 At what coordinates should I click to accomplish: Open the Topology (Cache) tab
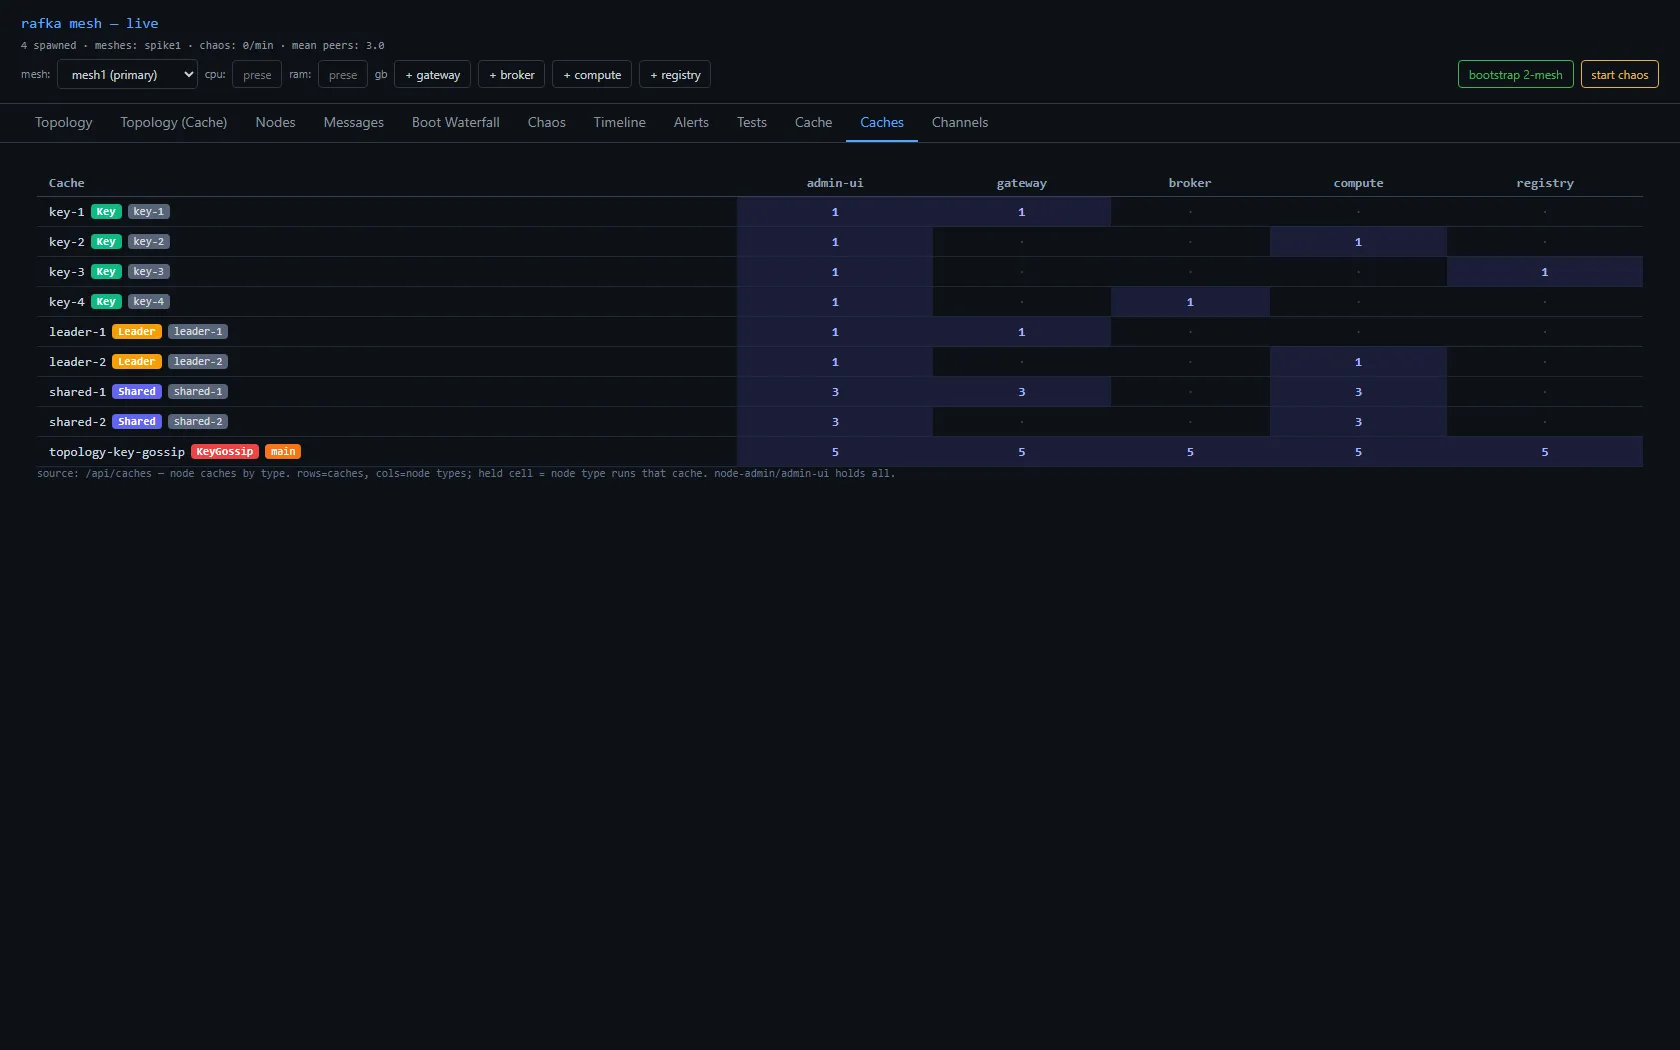pyautogui.click(x=174, y=122)
